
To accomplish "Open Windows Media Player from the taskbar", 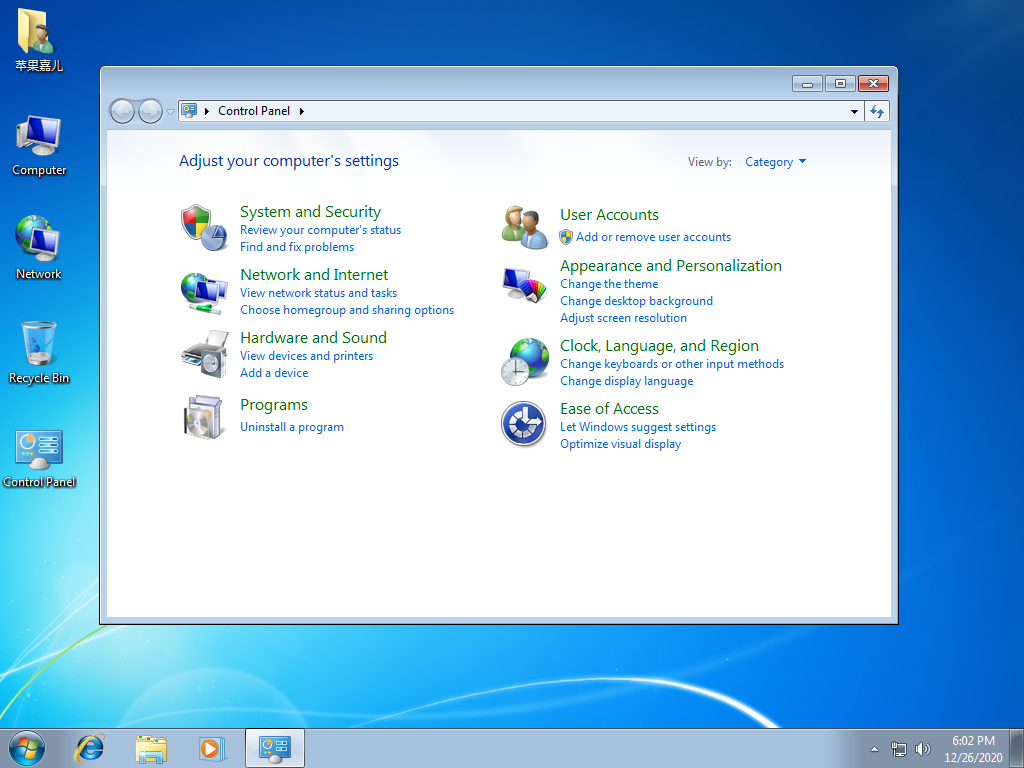I will 212,748.
